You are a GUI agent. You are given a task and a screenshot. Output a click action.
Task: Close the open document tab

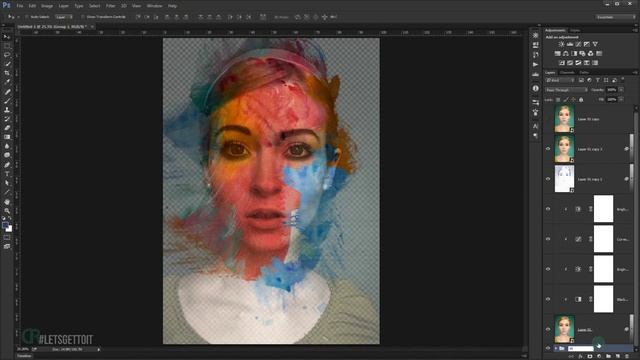pyautogui.click(x=92, y=27)
